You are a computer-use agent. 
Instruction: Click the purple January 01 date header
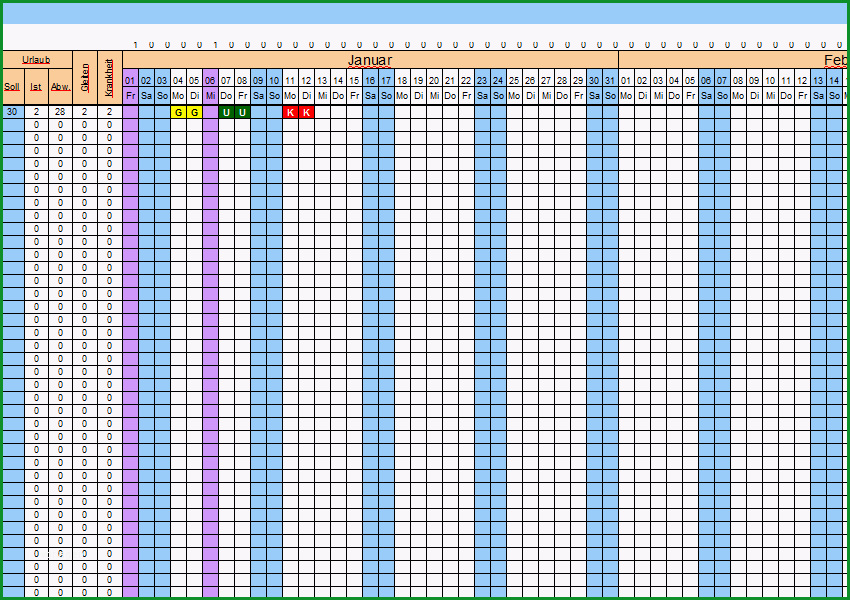[x=130, y=80]
